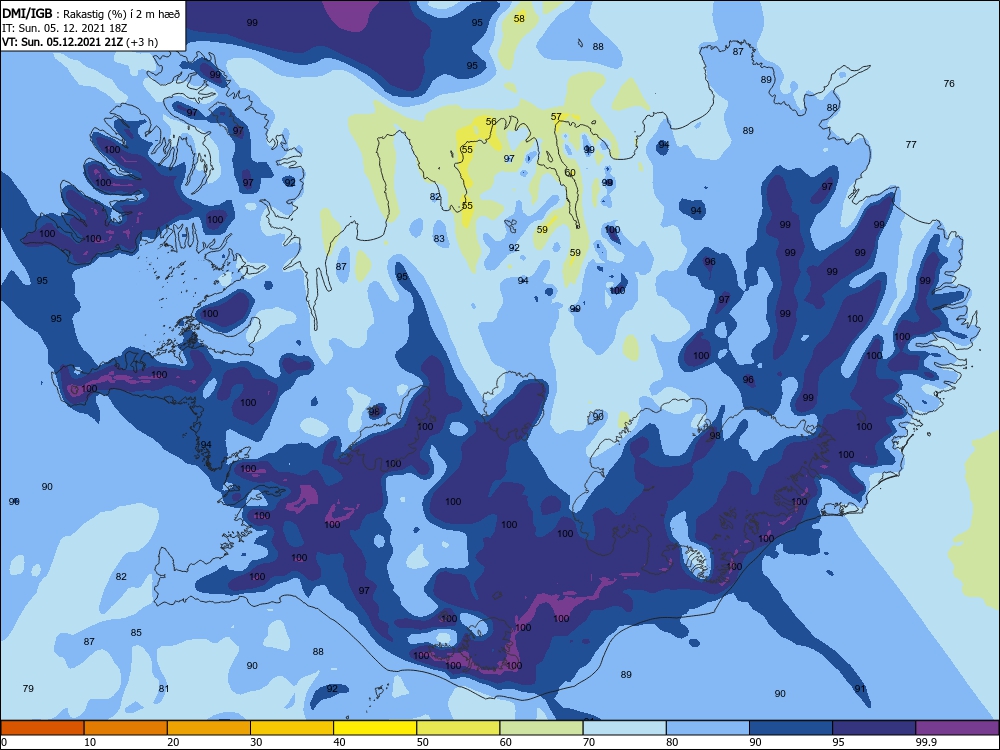Click the pale blue 70–80 legend swatch
The image size is (1000, 750).
pos(624,728)
